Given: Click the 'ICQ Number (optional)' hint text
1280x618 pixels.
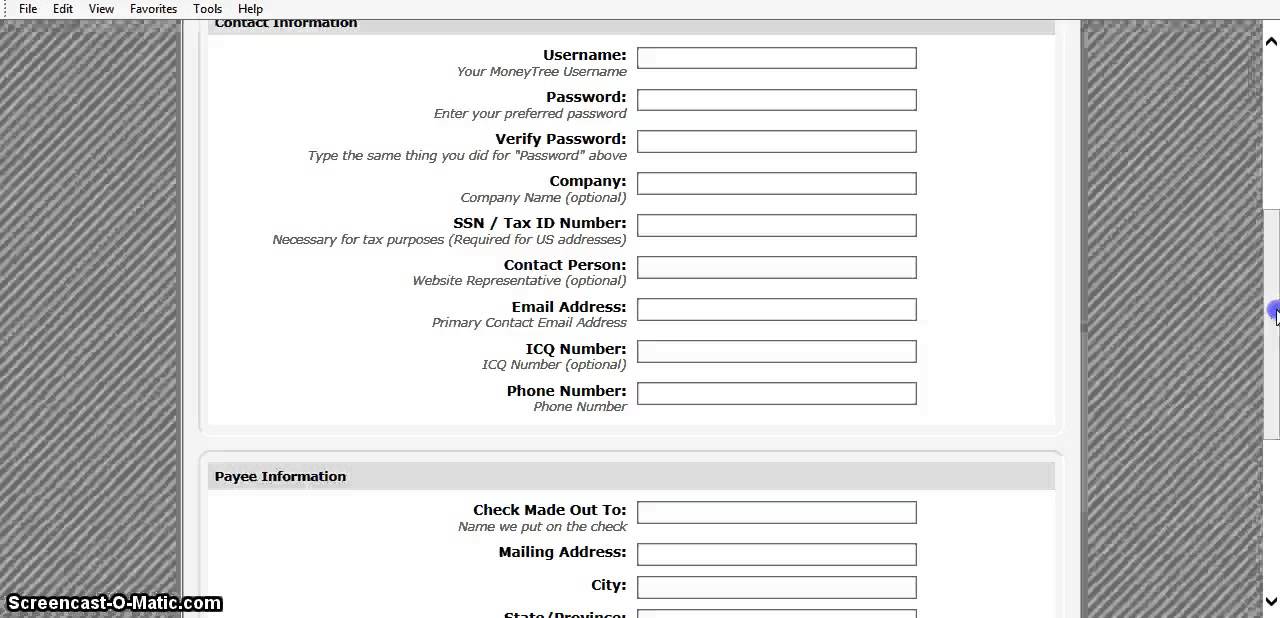Looking at the screenshot, I should [554, 365].
